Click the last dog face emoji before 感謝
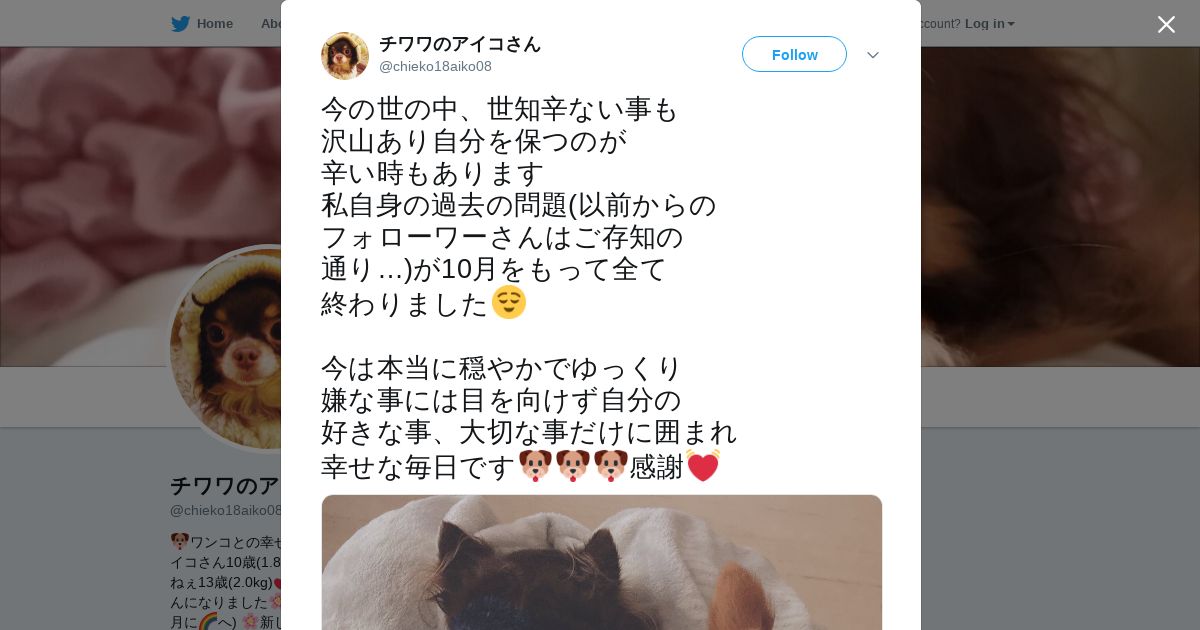This screenshot has height=630, width=1200. click(x=611, y=466)
